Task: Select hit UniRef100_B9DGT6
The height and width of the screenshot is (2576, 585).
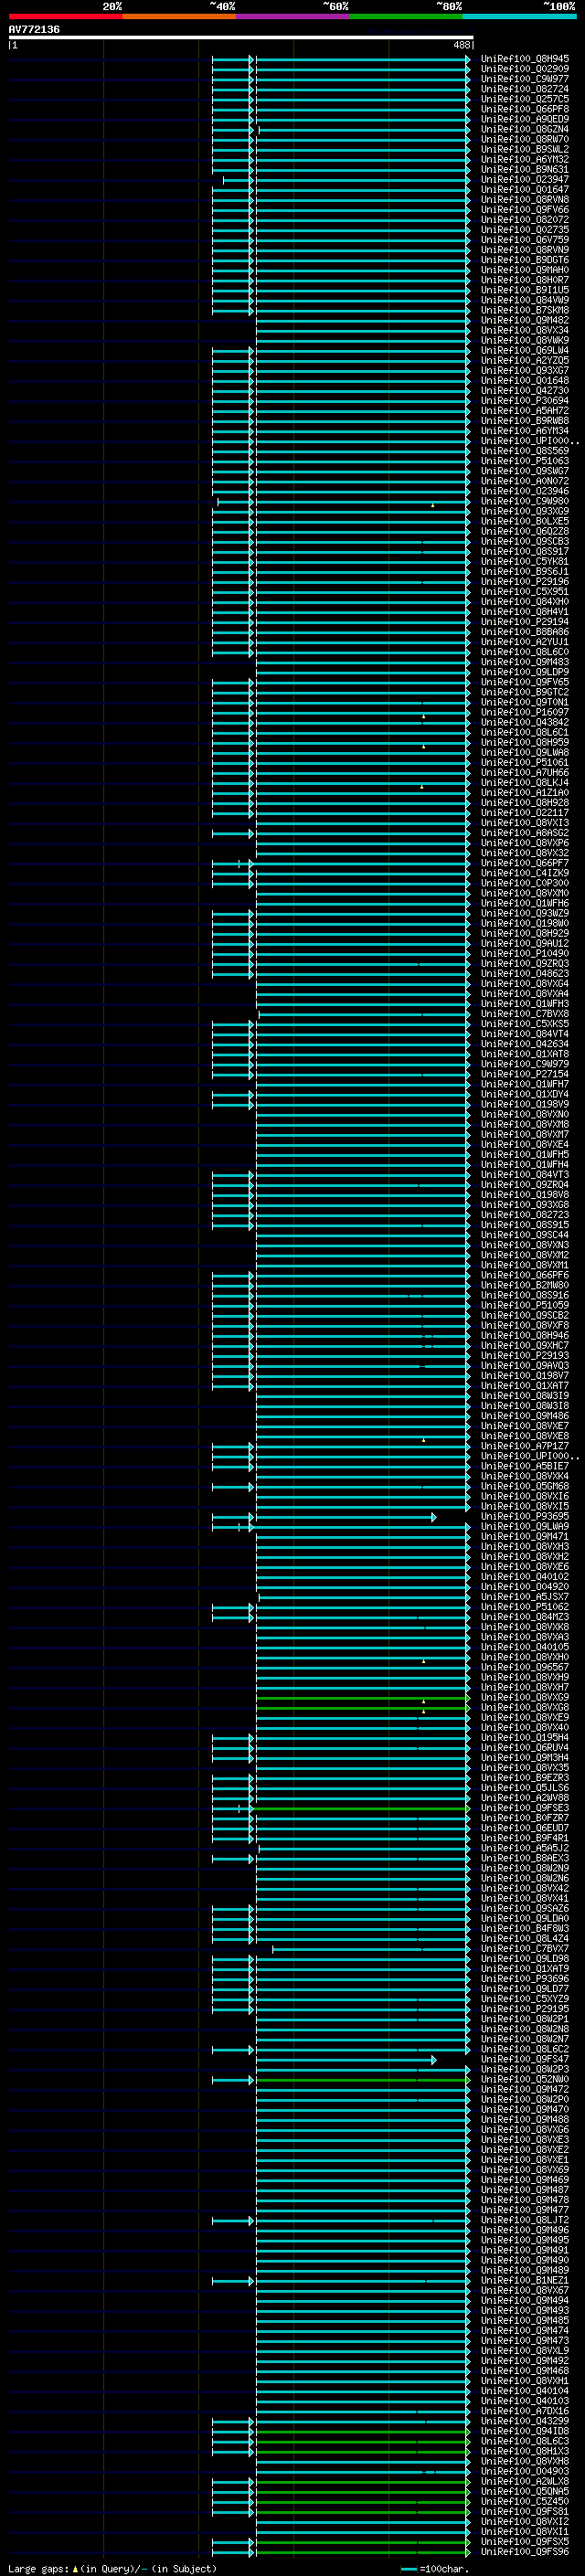Action: pyautogui.click(x=525, y=260)
